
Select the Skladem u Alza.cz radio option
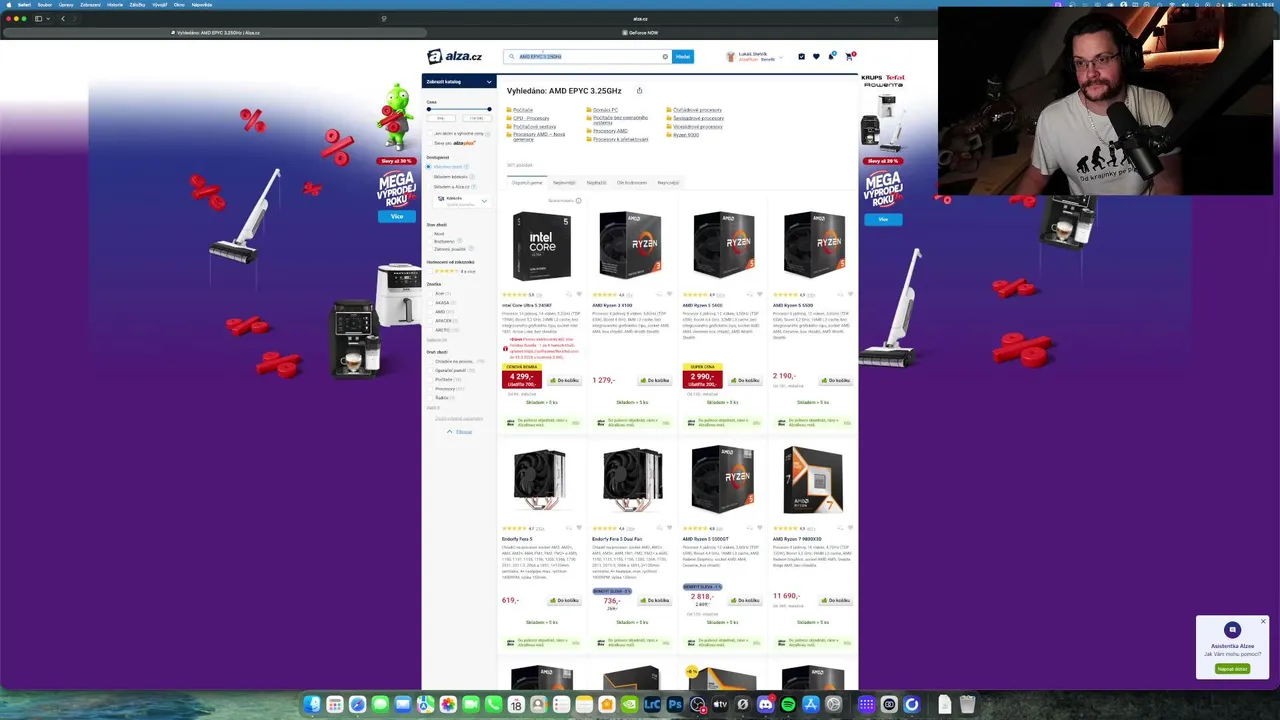click(430, 187)
